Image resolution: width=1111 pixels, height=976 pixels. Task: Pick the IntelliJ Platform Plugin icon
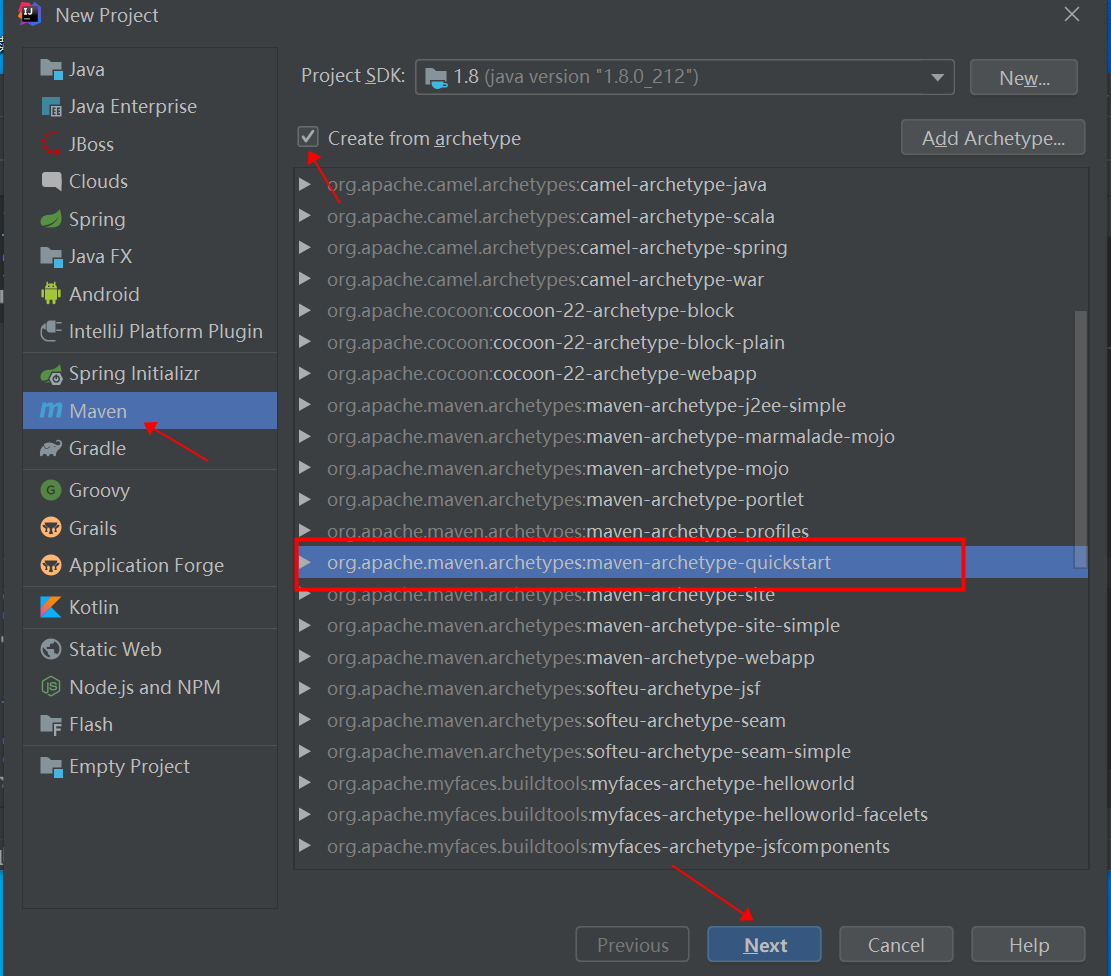point(51,331)
